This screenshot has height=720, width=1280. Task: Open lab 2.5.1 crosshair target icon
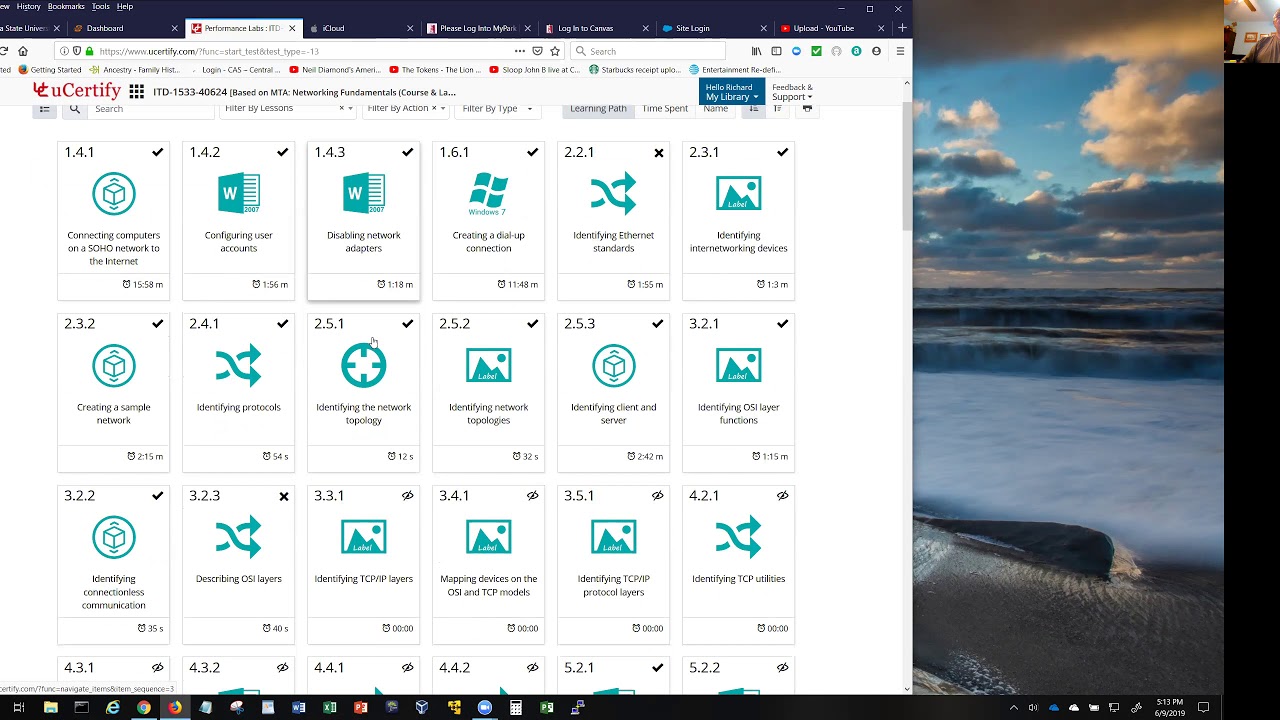[364, 366]
